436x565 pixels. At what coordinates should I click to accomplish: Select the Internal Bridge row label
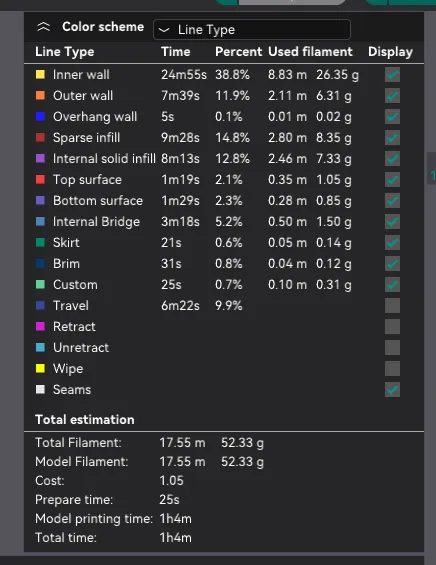(x=96, y=222)
